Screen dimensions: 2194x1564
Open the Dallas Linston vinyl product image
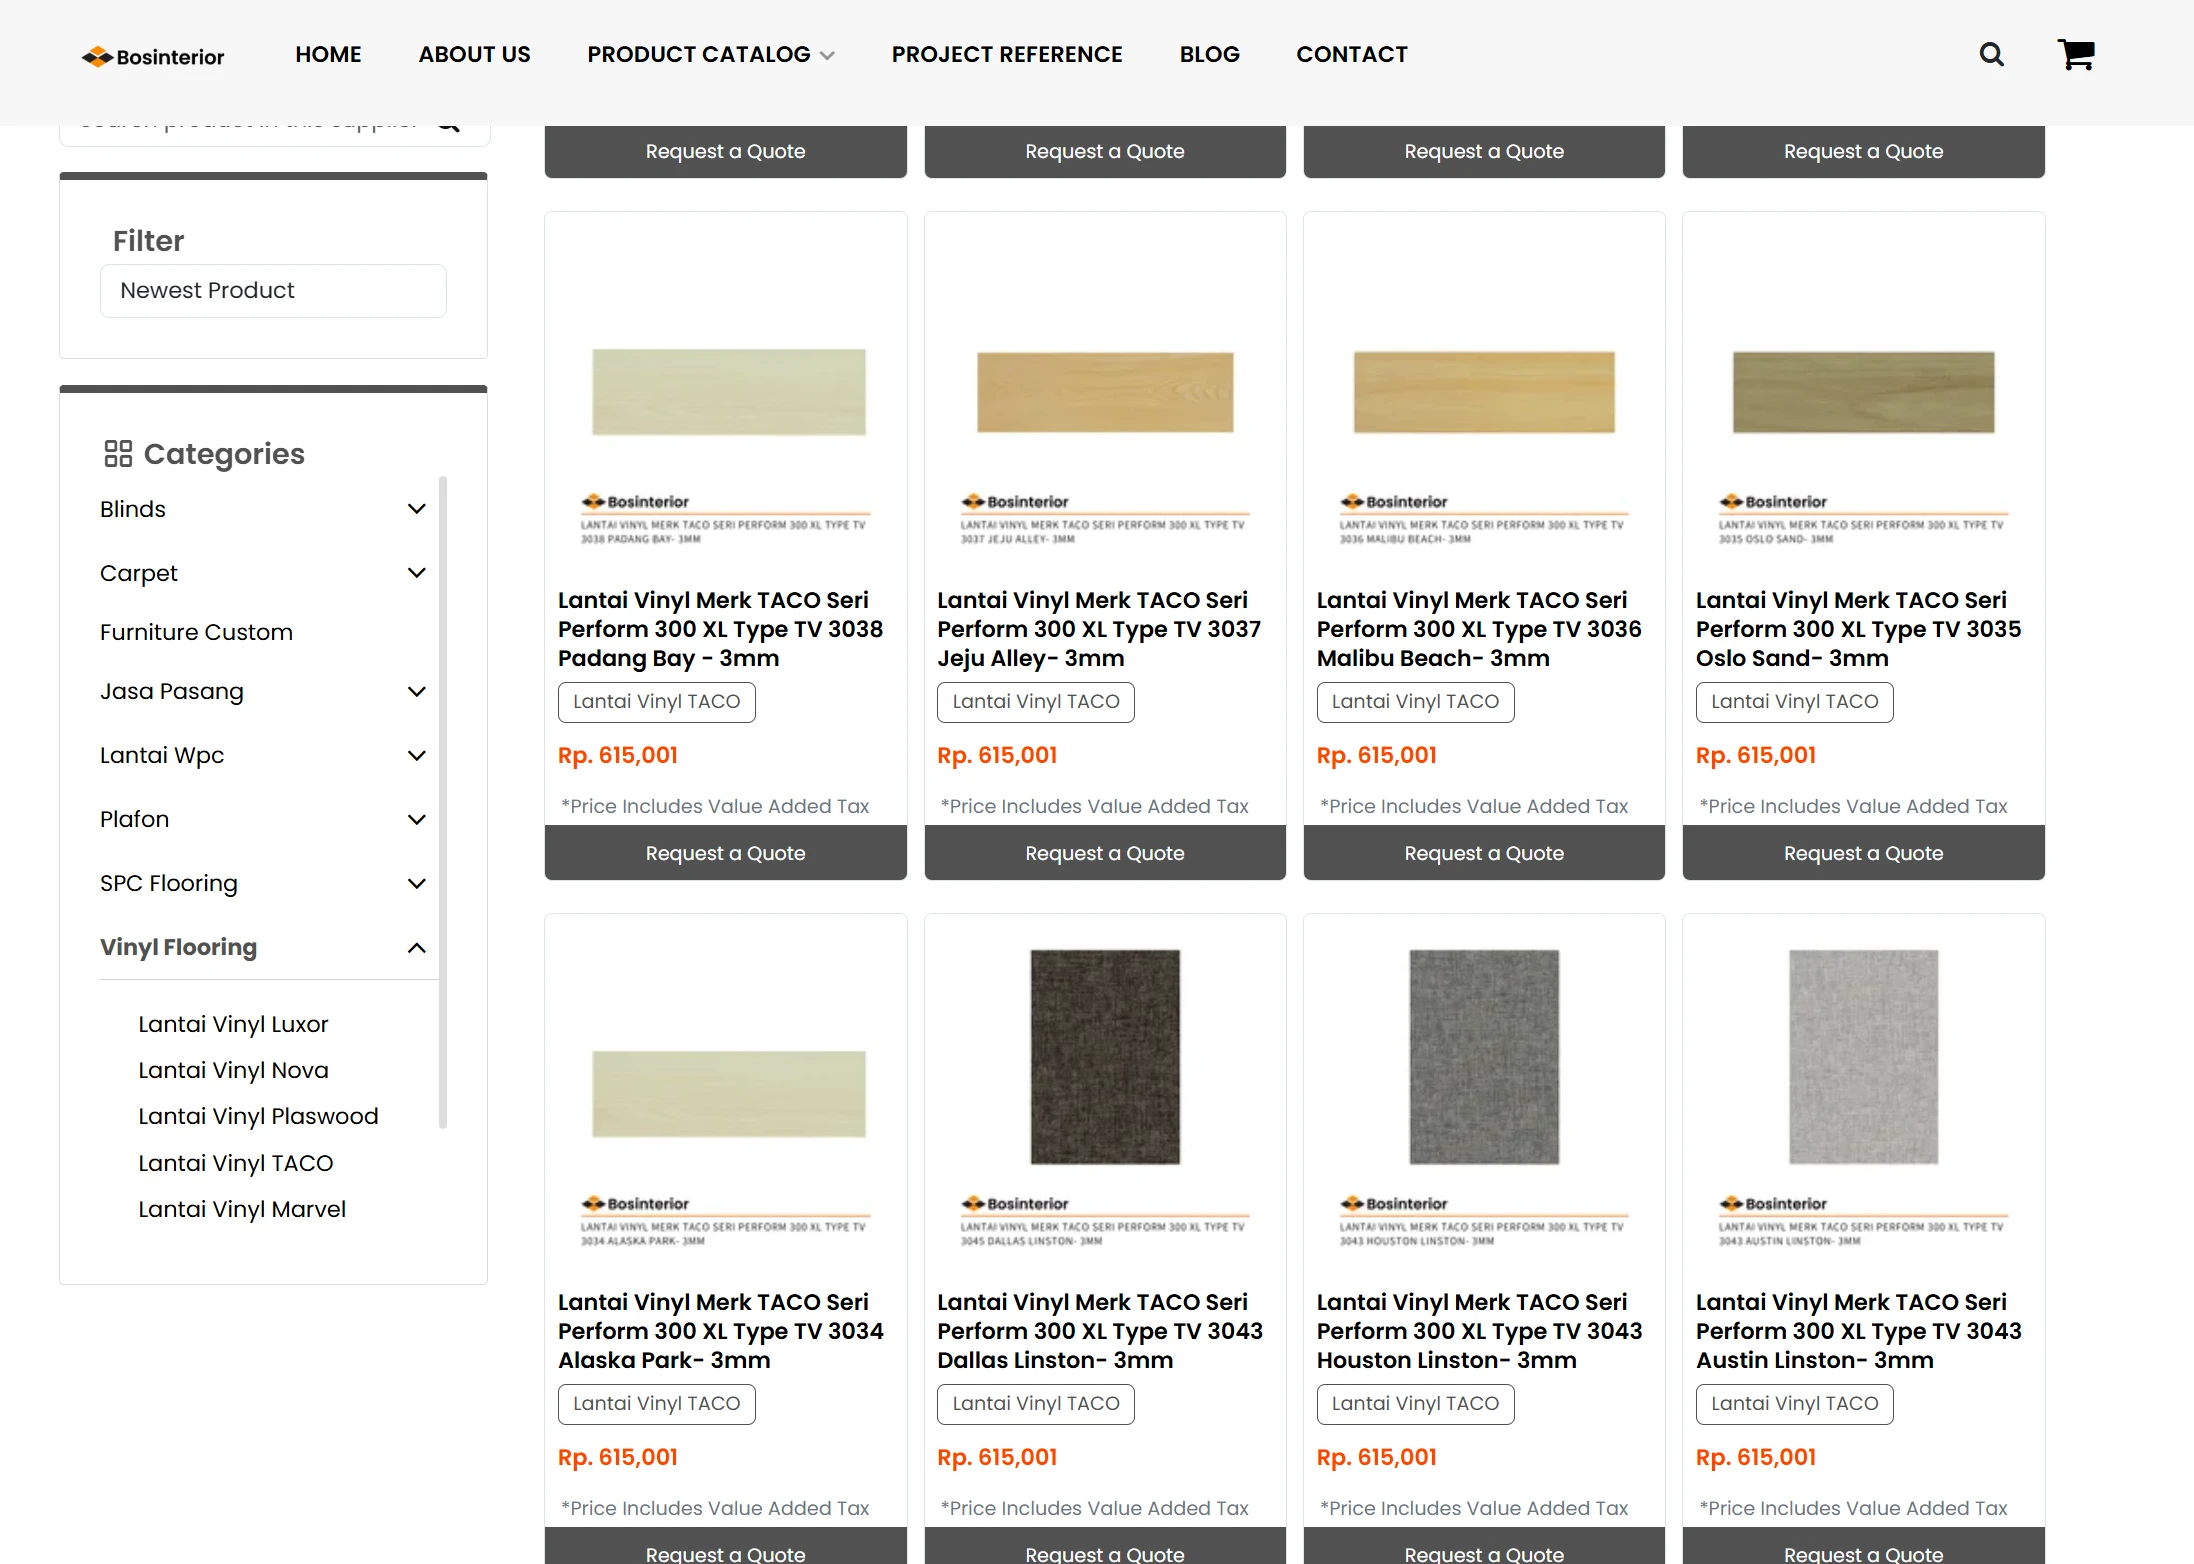(1105, 1095)
